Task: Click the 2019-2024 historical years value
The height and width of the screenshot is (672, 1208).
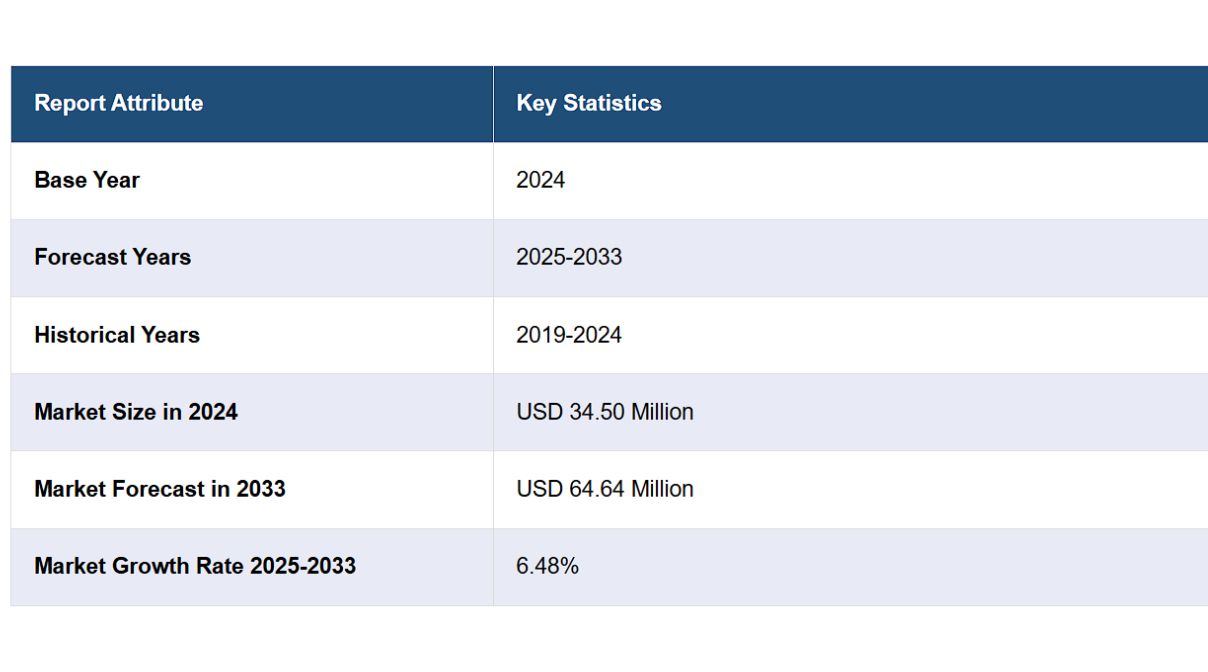Action: click(x=568, y=335)
